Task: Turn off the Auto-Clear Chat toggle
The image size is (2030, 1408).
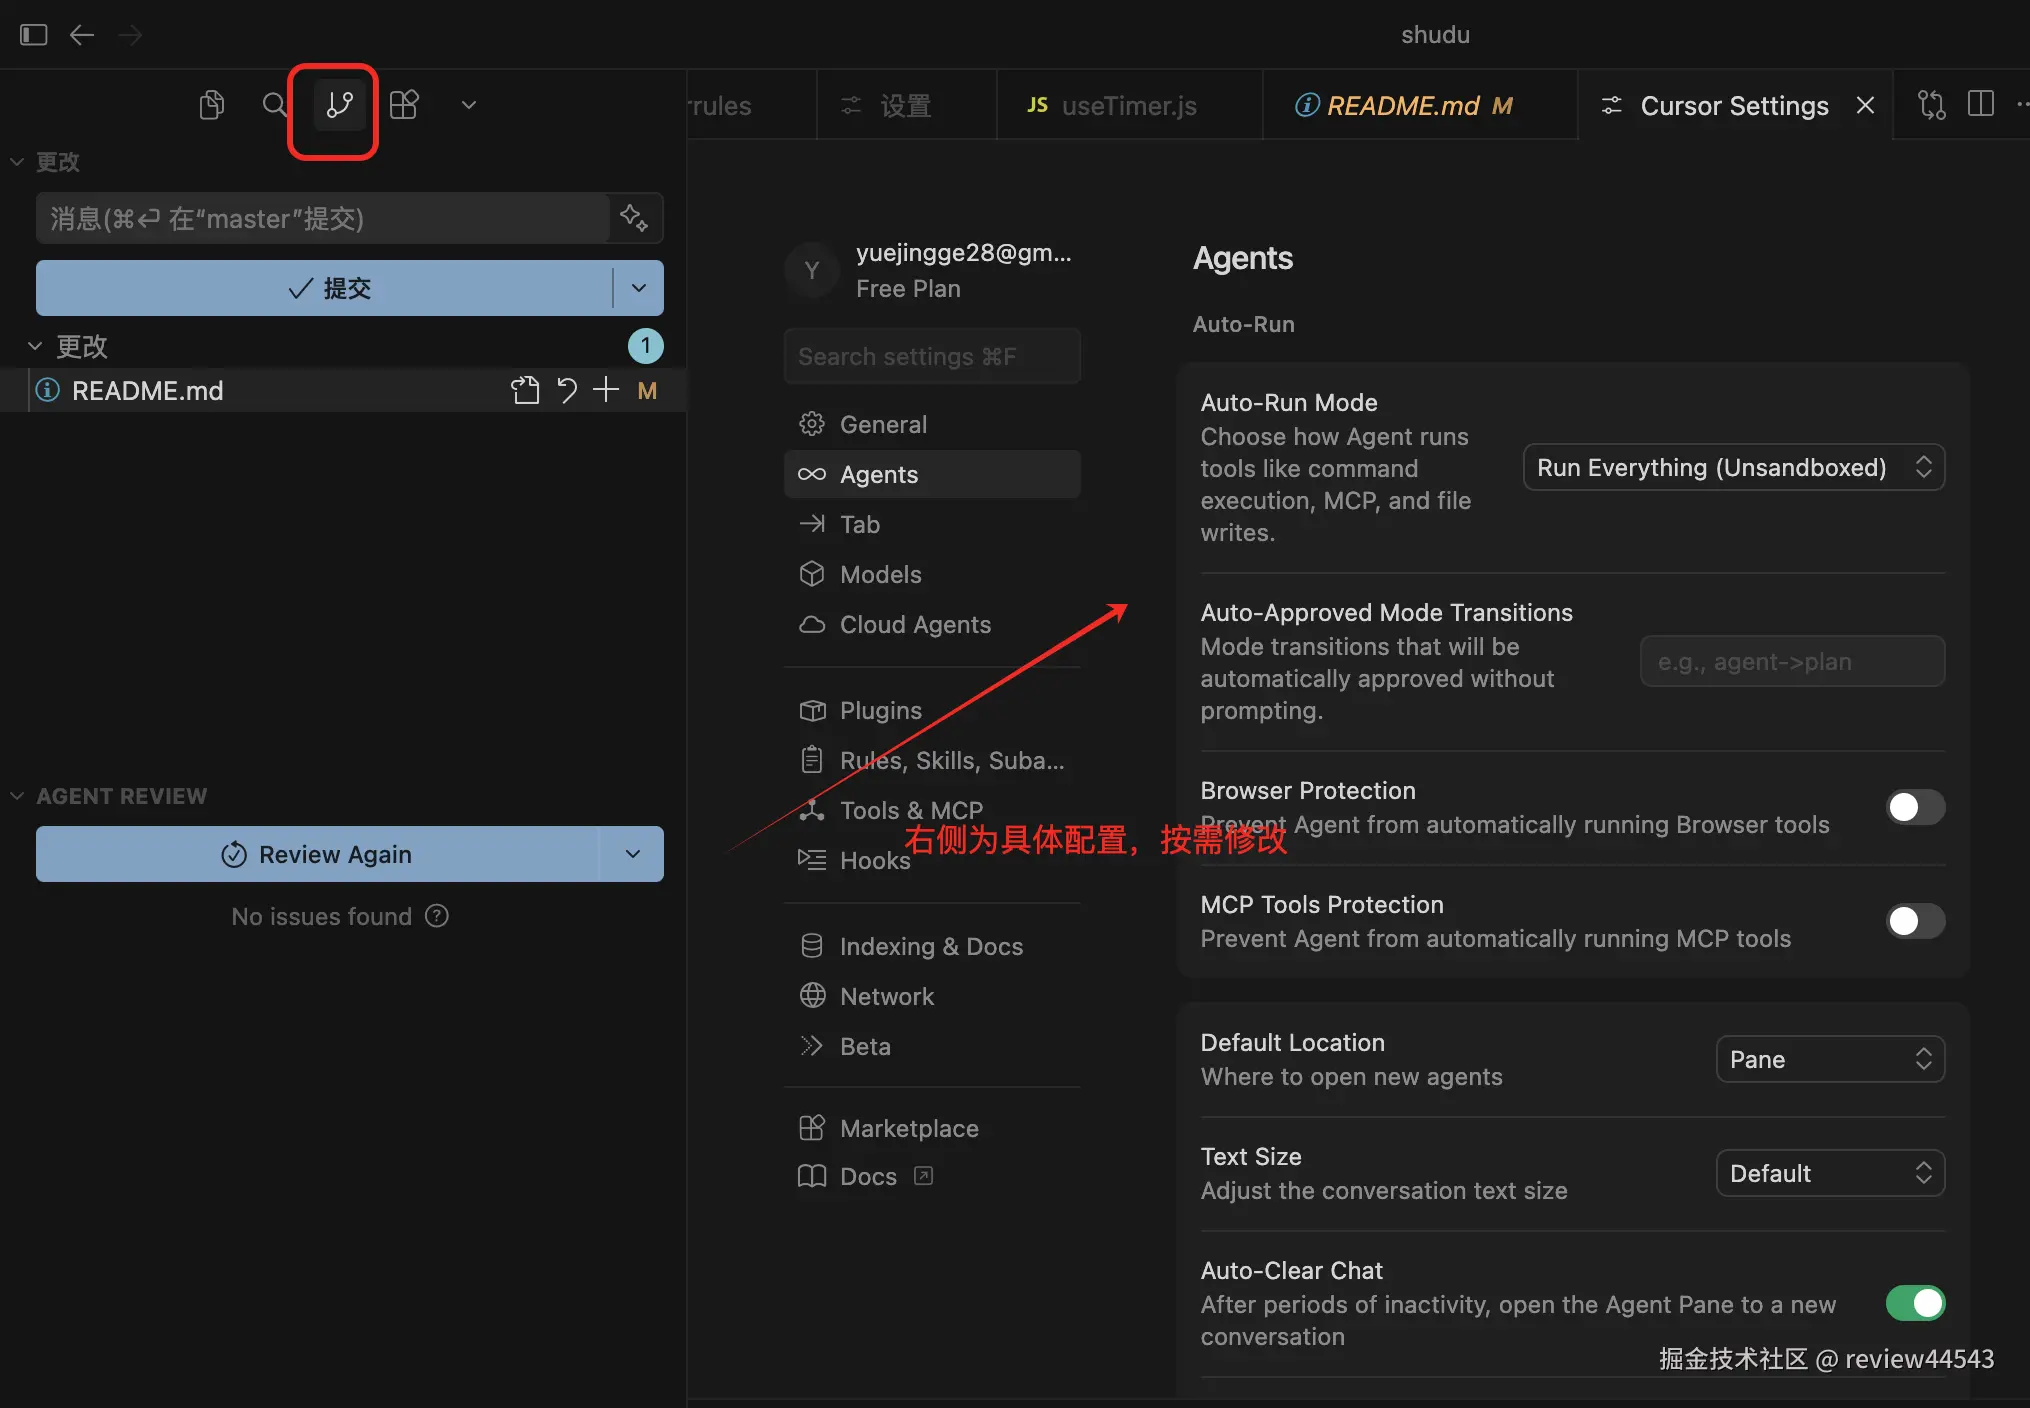Action: click(x=1914, y=1303)
